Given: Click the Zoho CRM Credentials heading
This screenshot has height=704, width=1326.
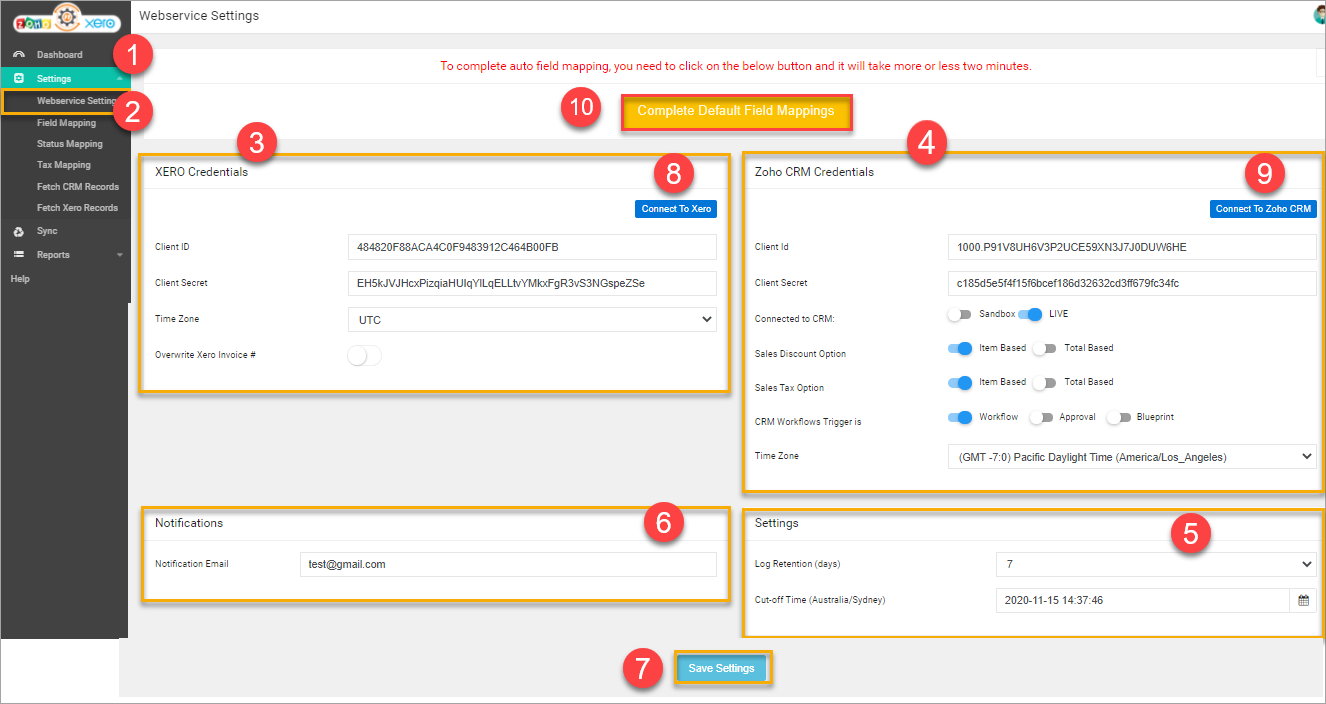Looking at the screenshot, I should [814, 172].
